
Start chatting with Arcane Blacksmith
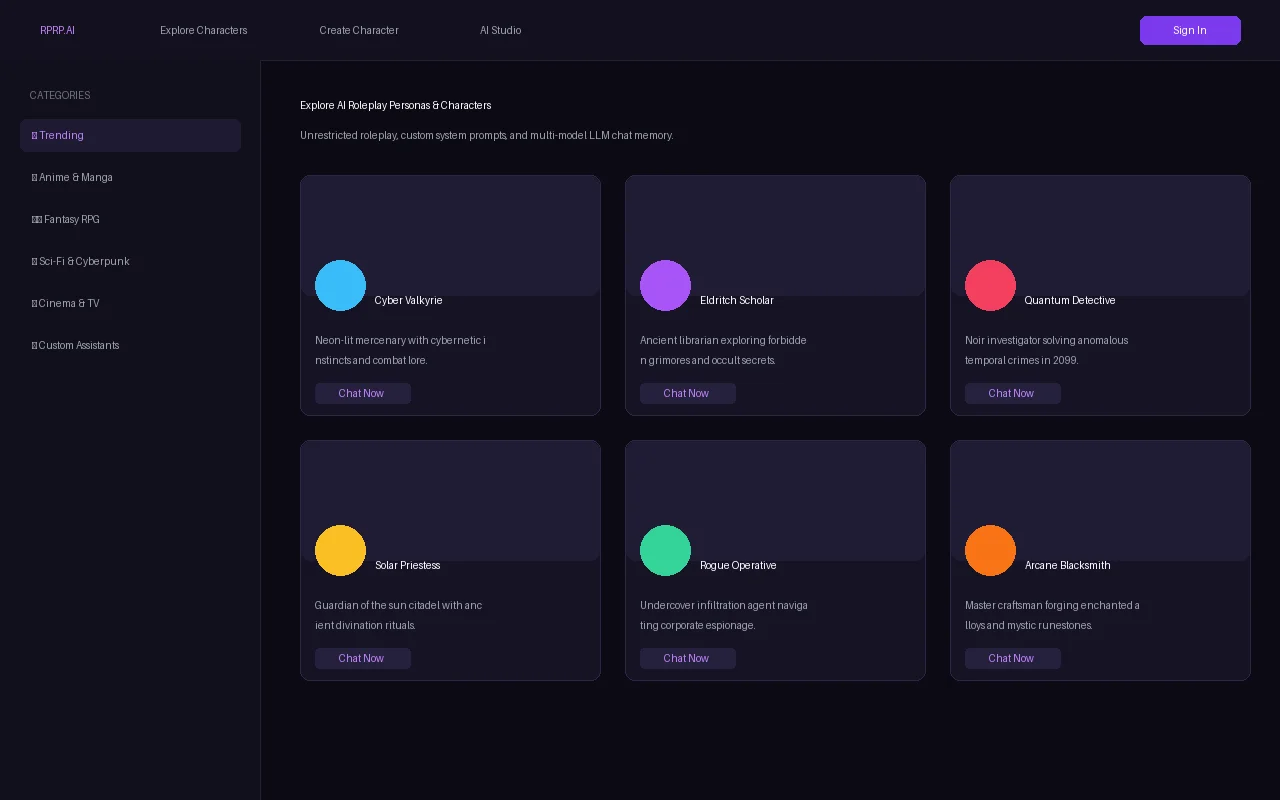coord(1012,658)
